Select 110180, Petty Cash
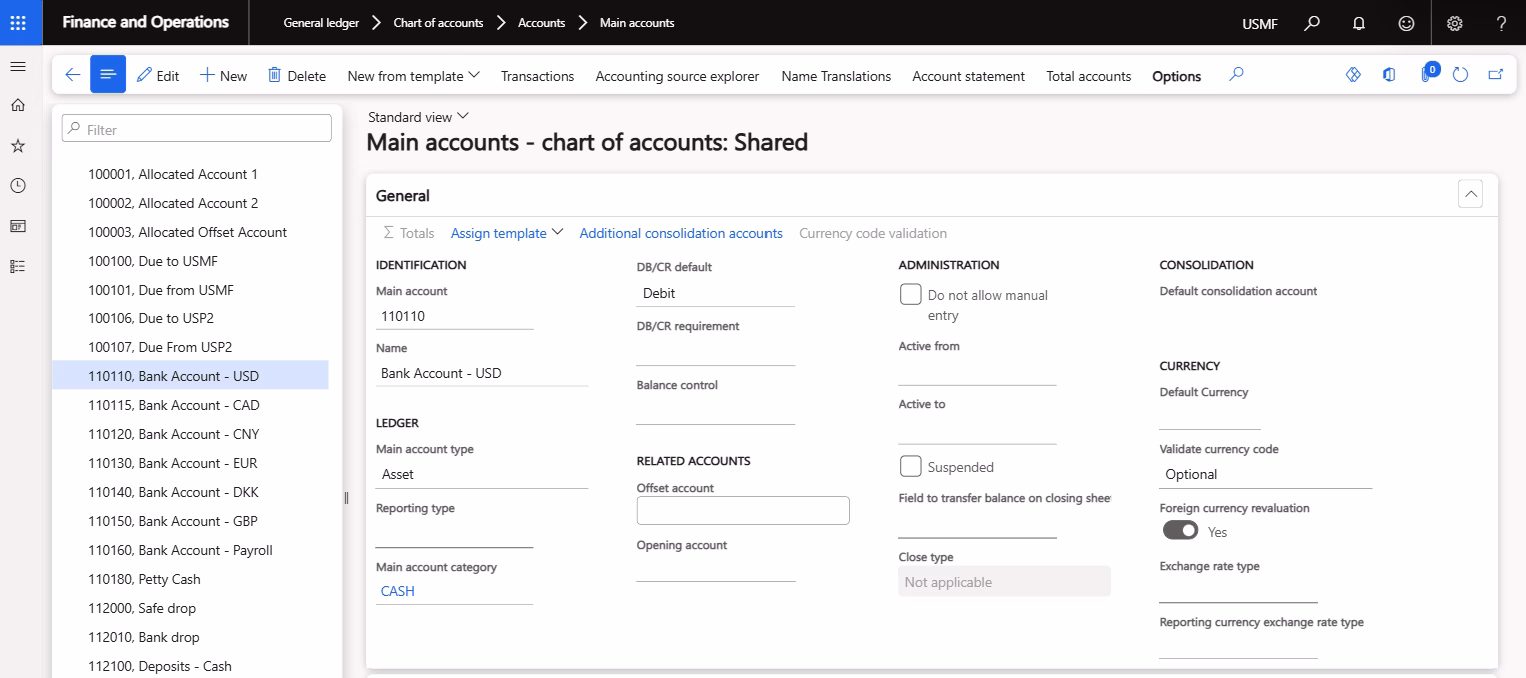This screenshot has height=678, width=1526. (190, 579)
